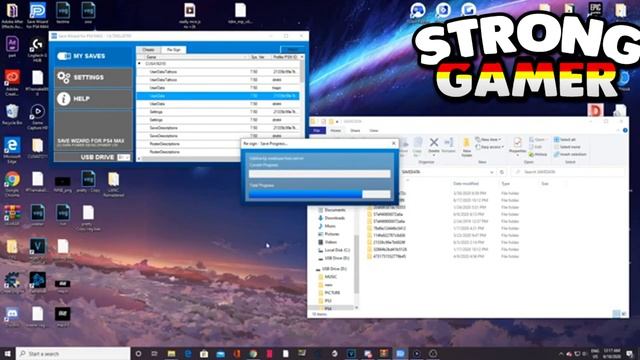Open the Share ribbon tab in Explorer
The image size is (640, 360).
(355, 131)
